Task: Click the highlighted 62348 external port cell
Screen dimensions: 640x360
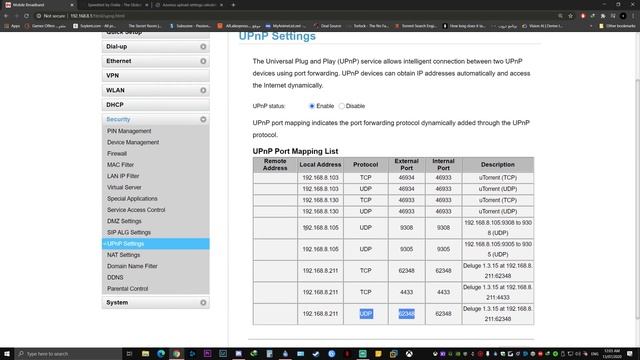Action: click(x=407, y=314)
